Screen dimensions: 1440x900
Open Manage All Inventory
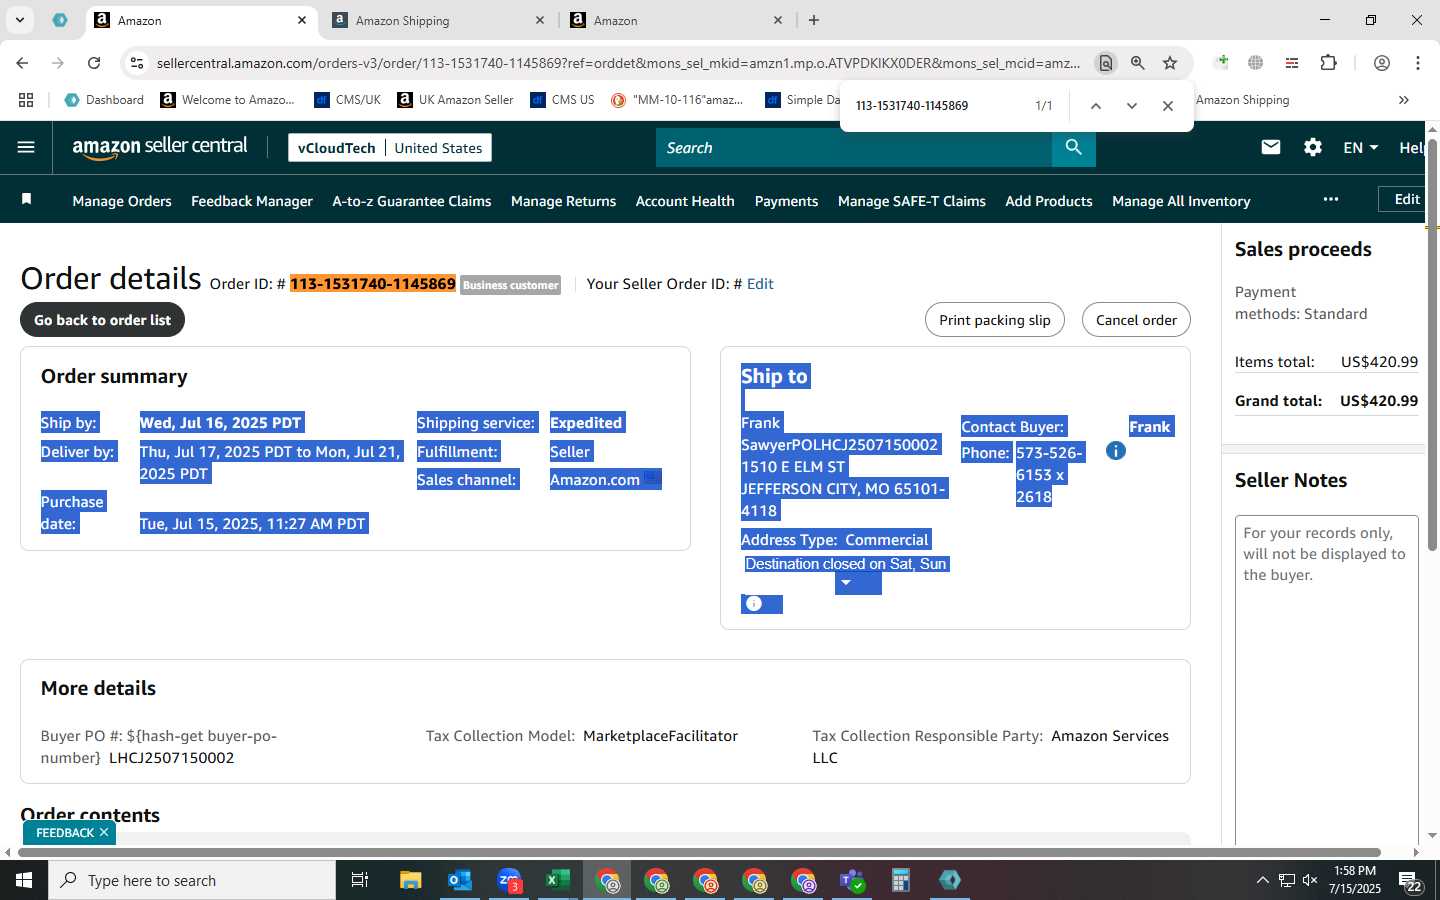pos(1181,201)
